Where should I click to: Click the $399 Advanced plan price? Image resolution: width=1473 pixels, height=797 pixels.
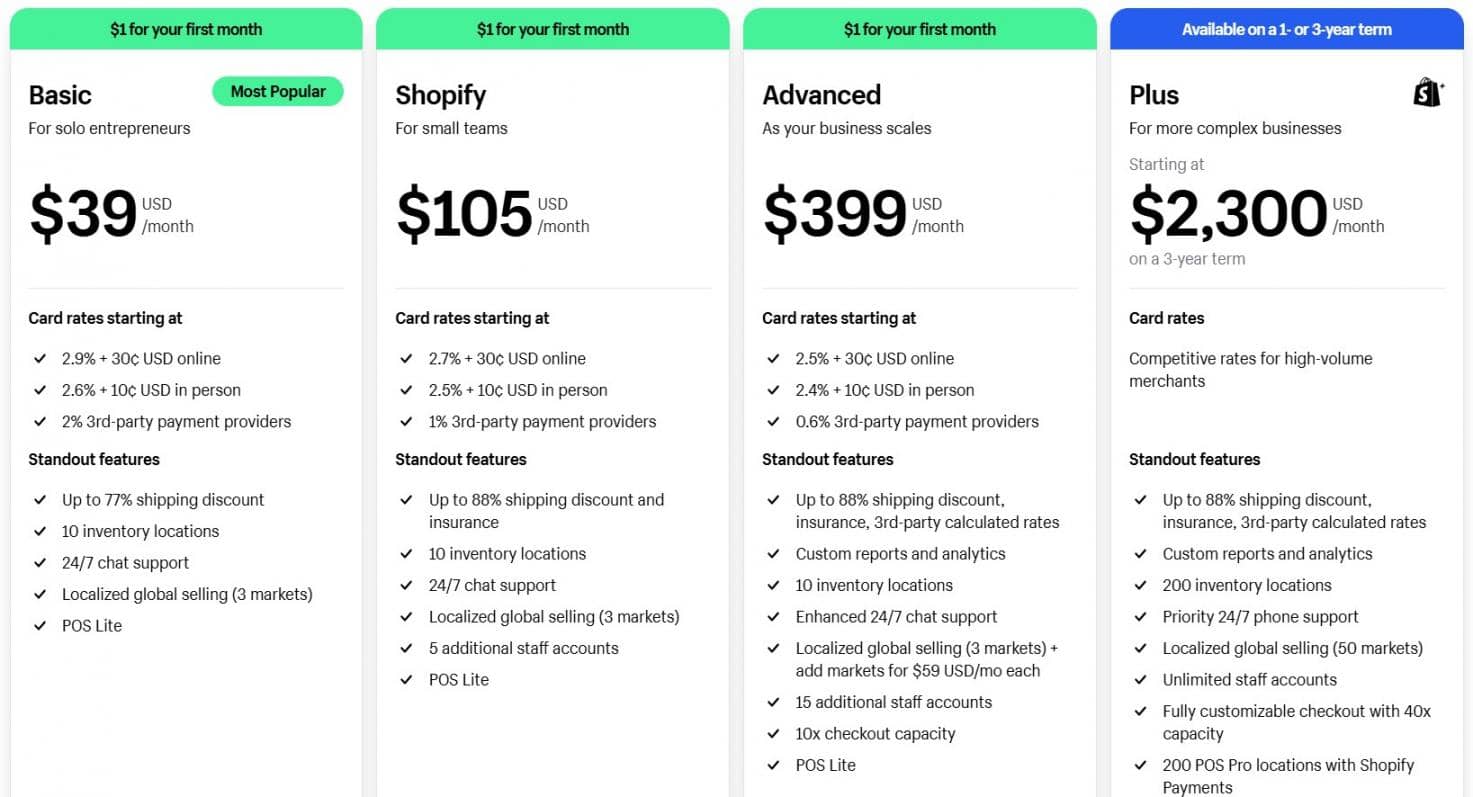point(834,214)
